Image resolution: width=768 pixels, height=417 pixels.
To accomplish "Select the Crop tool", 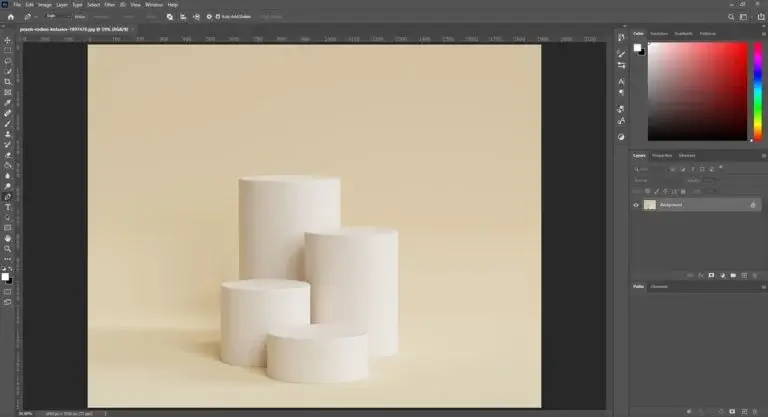I will click(x=8, y=82).
